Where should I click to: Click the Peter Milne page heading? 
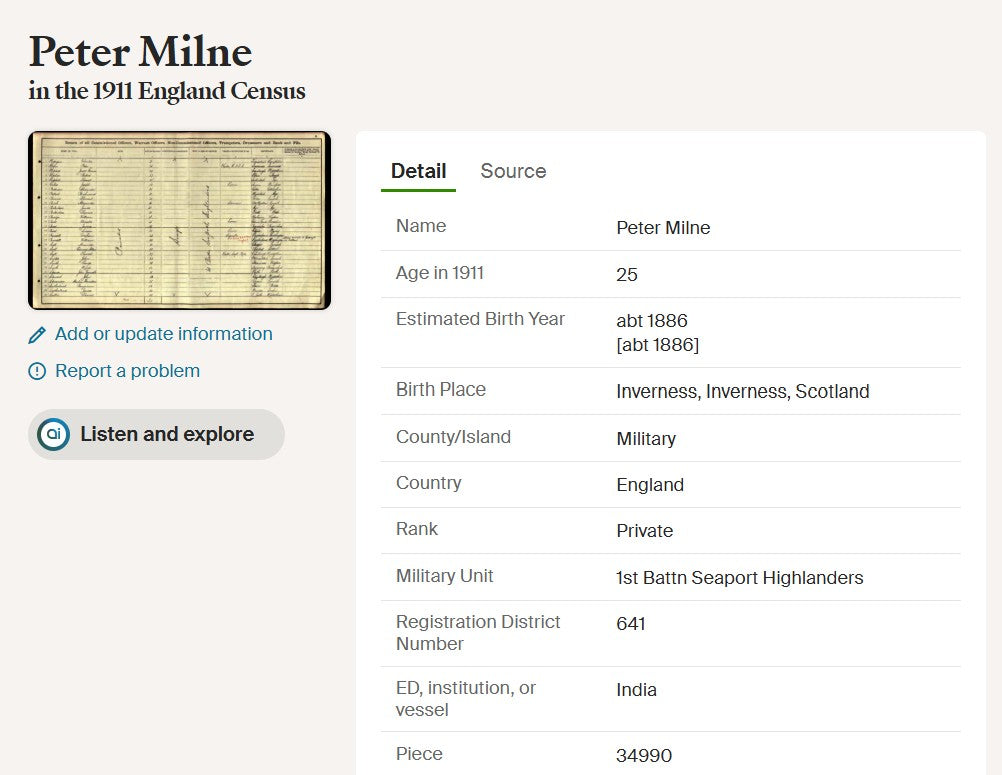pos(141,51)
